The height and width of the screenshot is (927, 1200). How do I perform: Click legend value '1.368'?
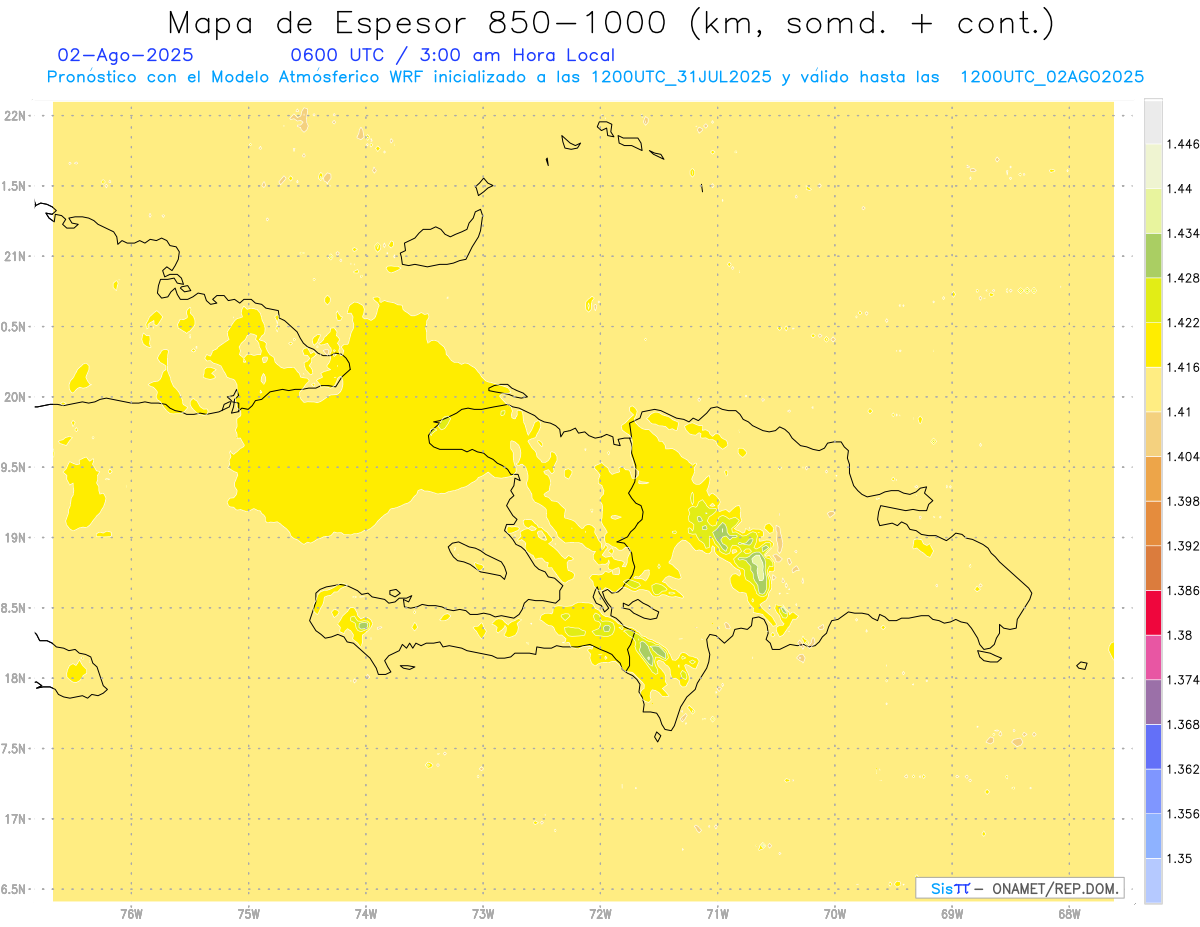click(1182, 724)
